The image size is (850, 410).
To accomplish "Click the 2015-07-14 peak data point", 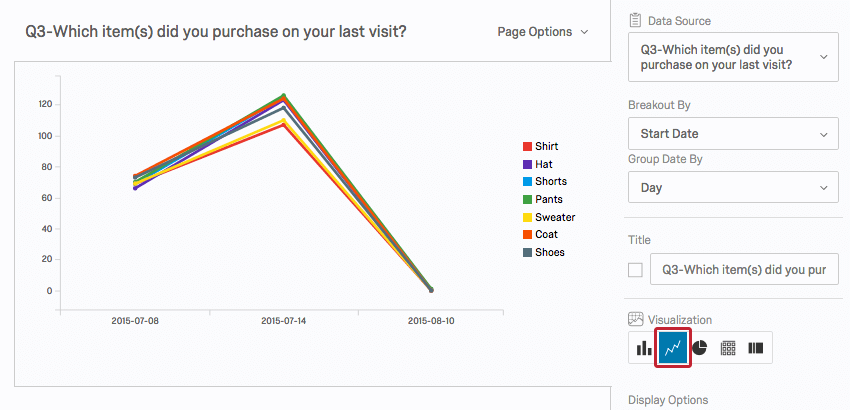I will (x=284, y=98).
